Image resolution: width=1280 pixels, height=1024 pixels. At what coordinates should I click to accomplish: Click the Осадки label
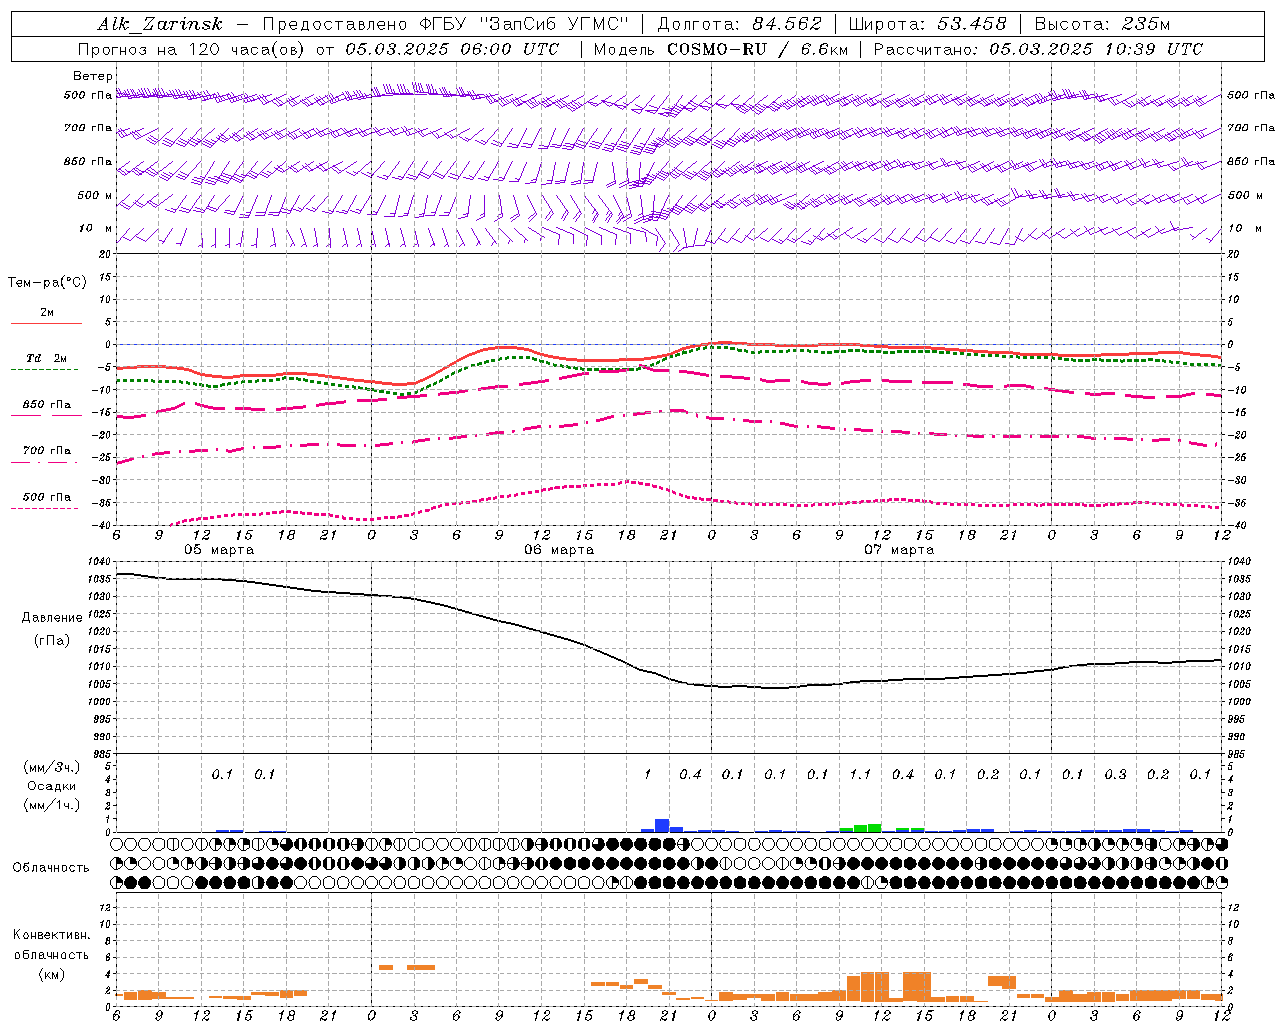(52, 786)
